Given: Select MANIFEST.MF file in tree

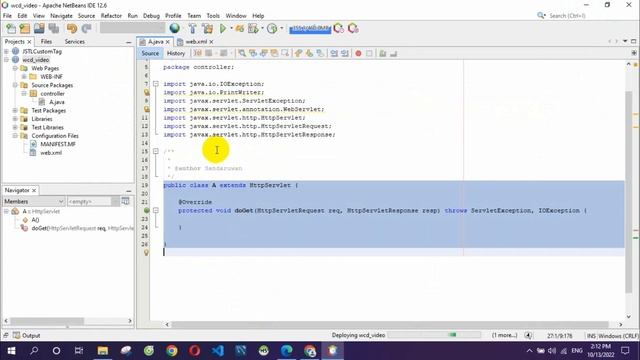Looking at the screenshot, I should [x=58, y=144].
